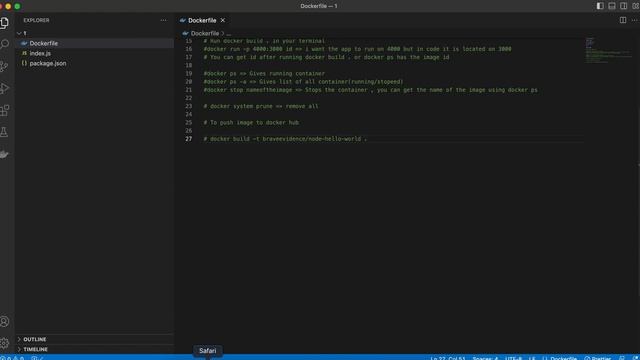Viewport: 640px width, 360px height.
Task: Open the Manage gear icon
Action: point(4,343)
